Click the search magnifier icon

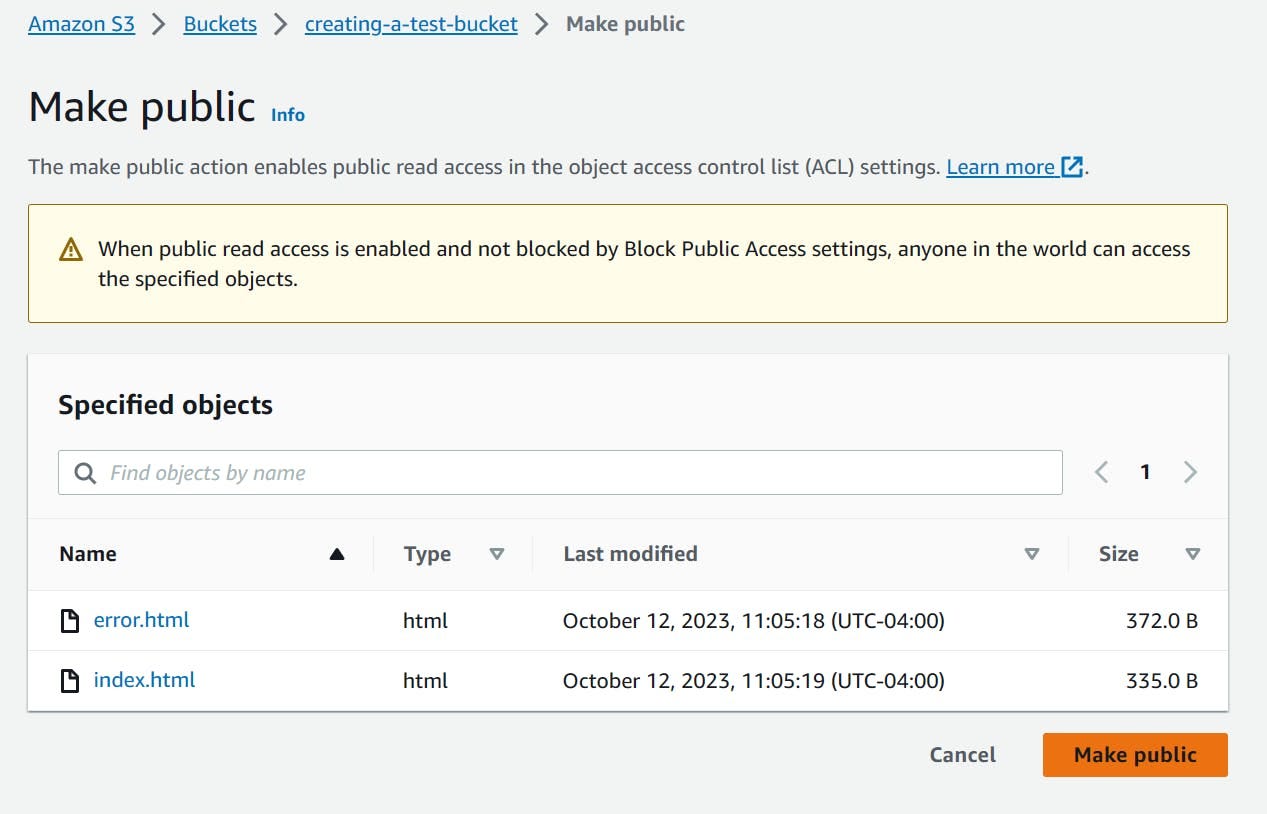[x=86, y=473]
